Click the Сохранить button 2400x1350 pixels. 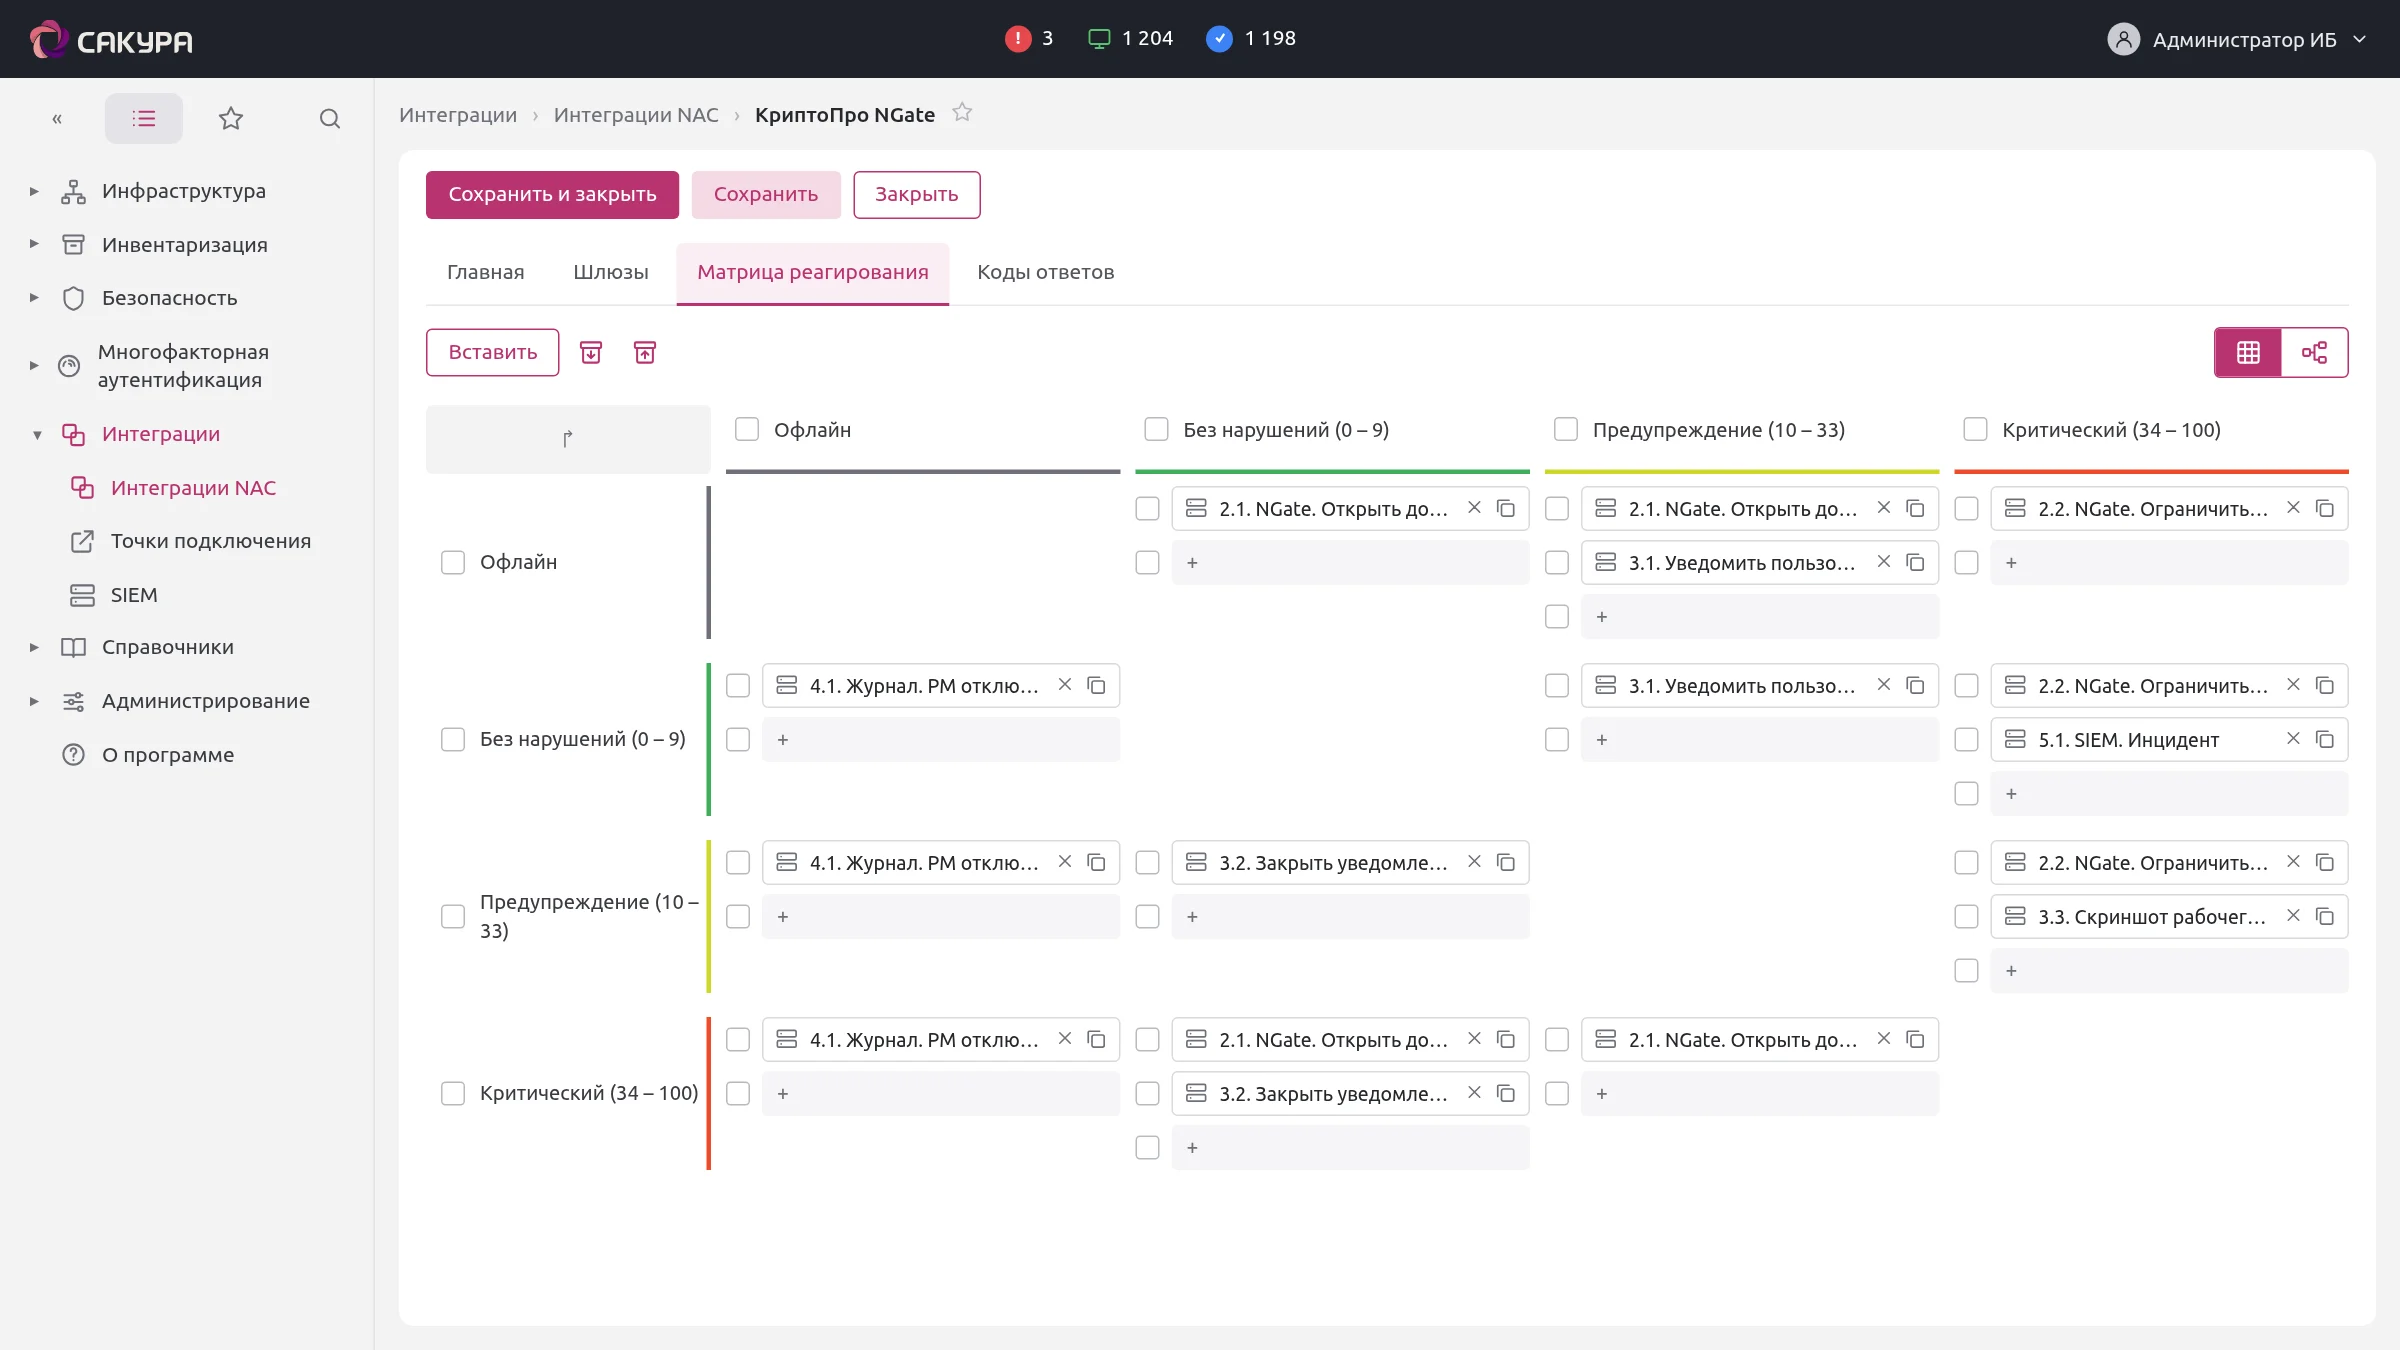tap(766, 194)
